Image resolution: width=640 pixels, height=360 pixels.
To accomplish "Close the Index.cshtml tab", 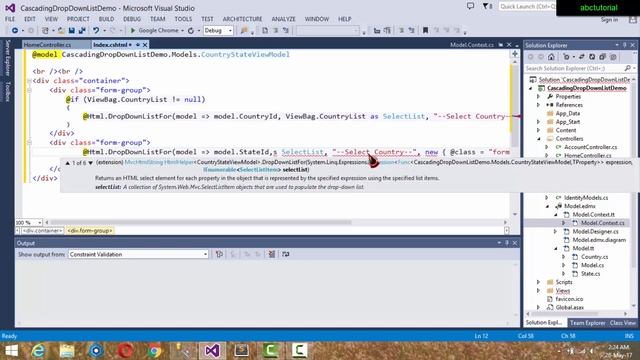I will coord(145,44).
